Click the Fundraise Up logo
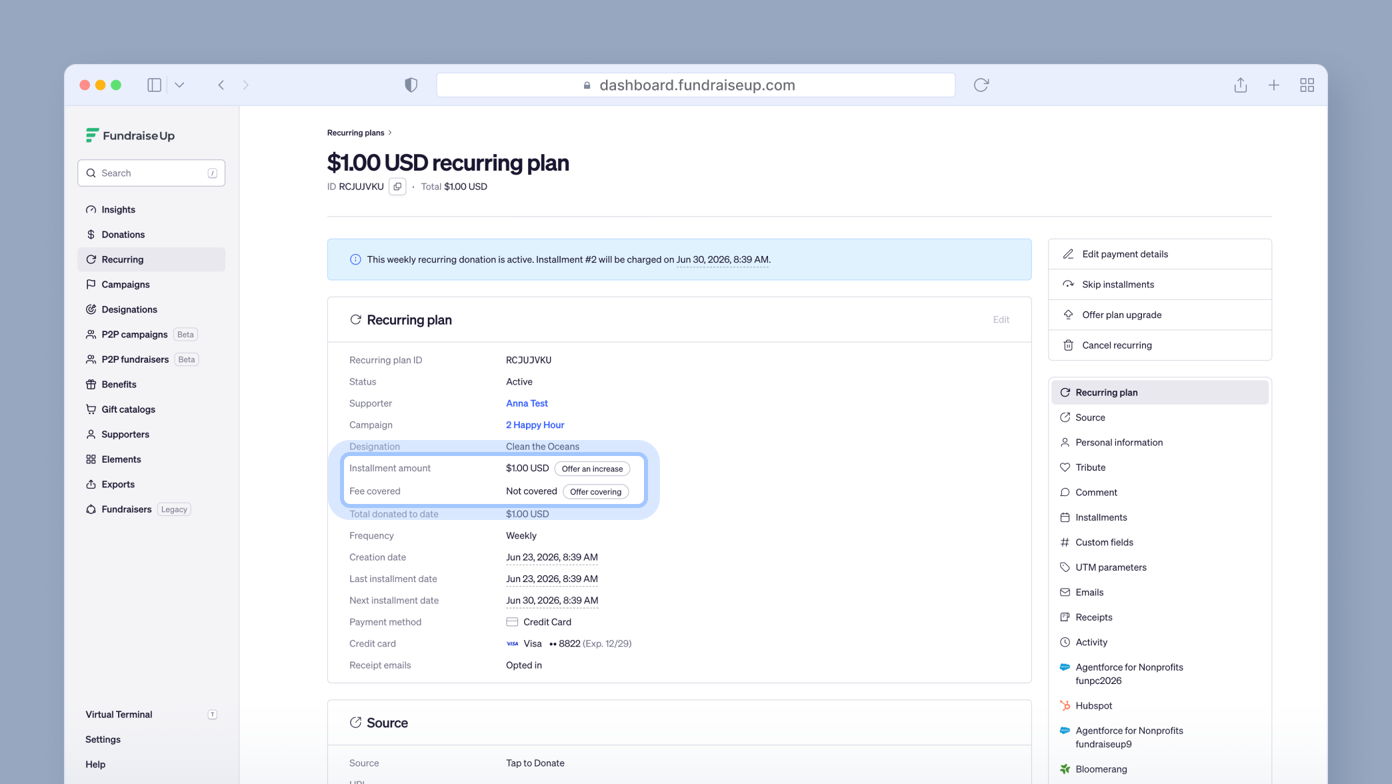Image resolution: width=1392 pixels, height=784 pixels. tap(130, 135)
